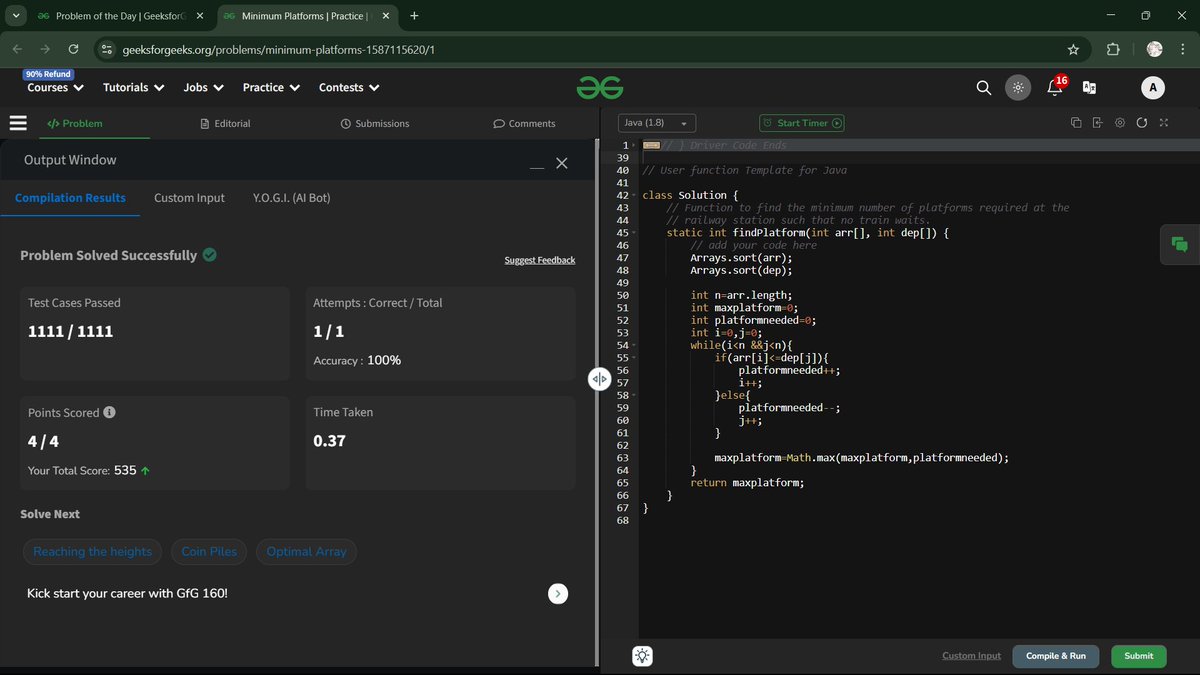
Task: Click the 90% Refund badge
Action: (x=48, y=74)
